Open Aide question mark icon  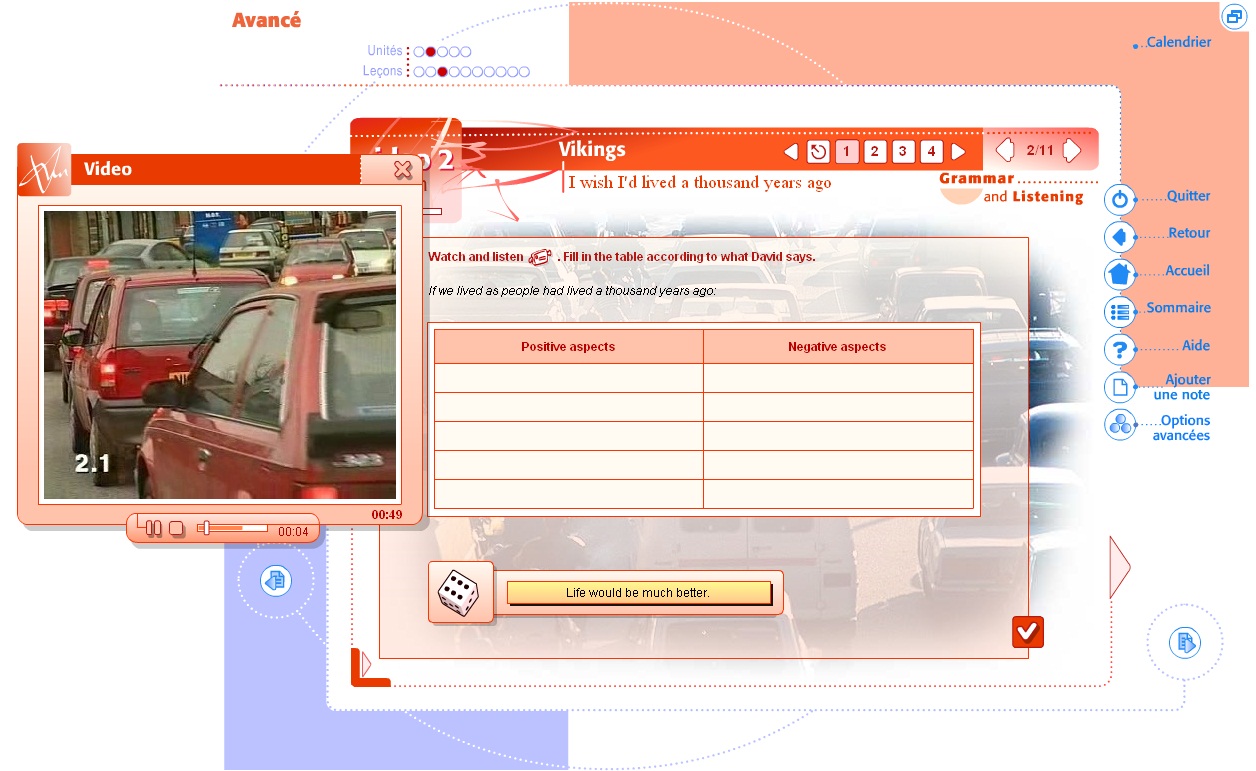coord(1119,350)
